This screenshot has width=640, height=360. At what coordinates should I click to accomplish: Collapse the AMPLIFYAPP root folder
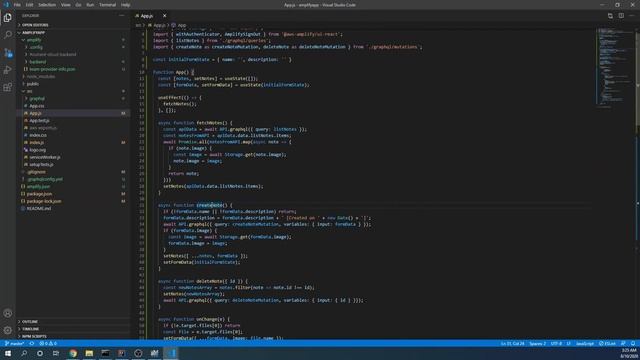[73, 33]
